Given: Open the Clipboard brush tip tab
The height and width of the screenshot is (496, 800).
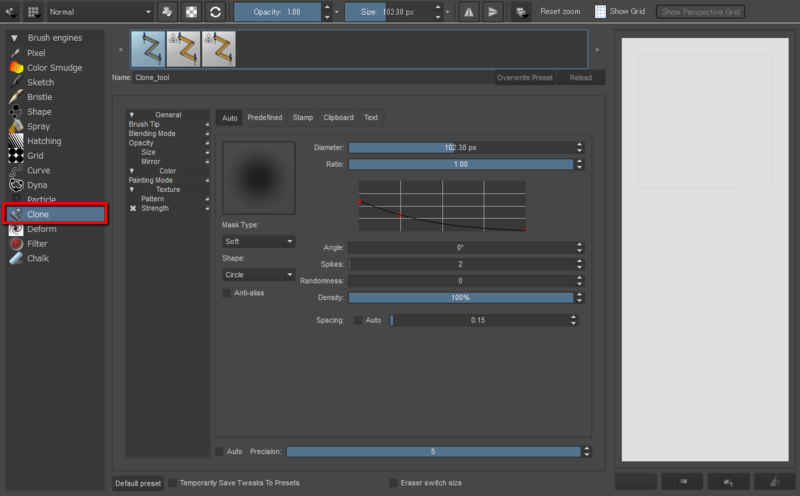Looking at the screenshot, I should coord(338,117).
